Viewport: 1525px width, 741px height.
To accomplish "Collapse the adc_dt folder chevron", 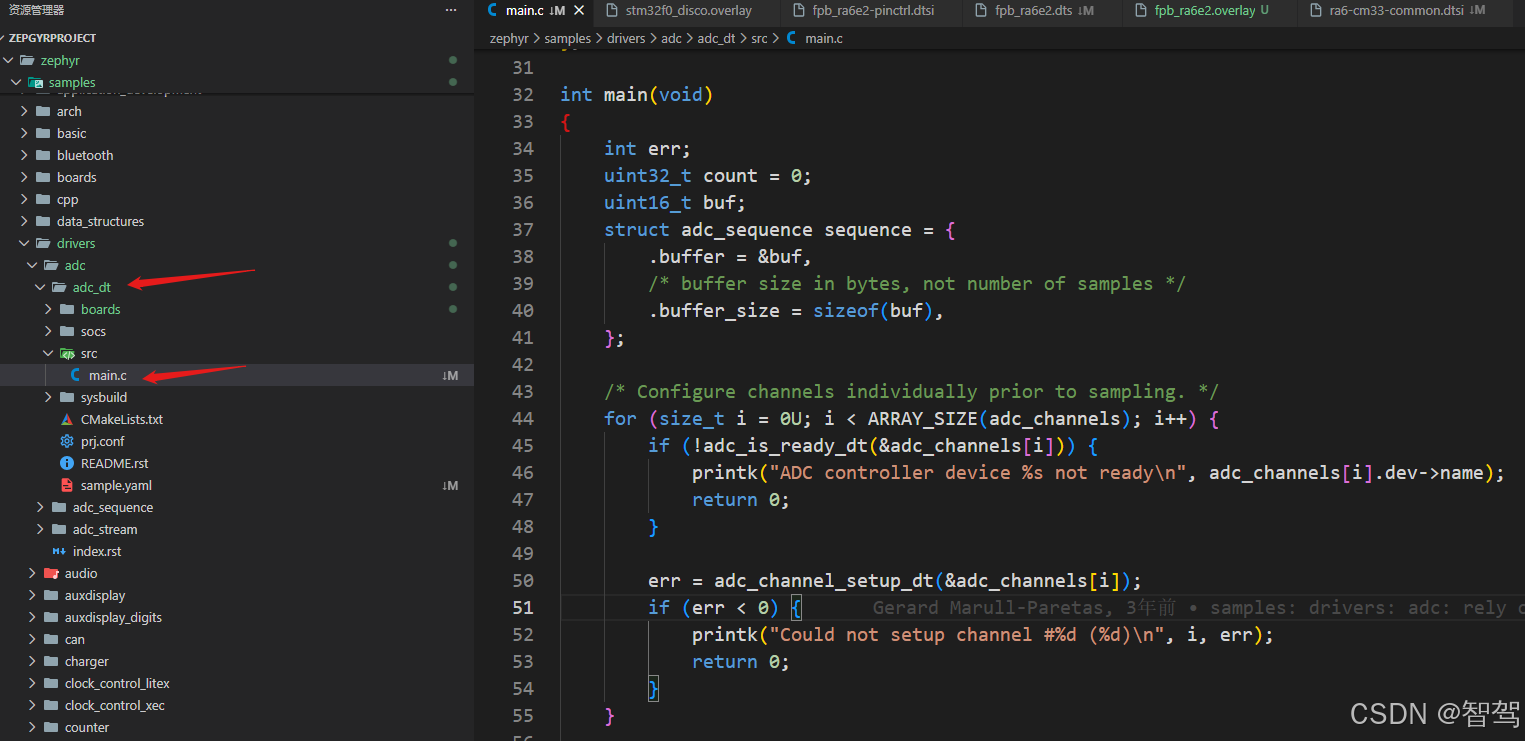I will click(x=41, y=288).
